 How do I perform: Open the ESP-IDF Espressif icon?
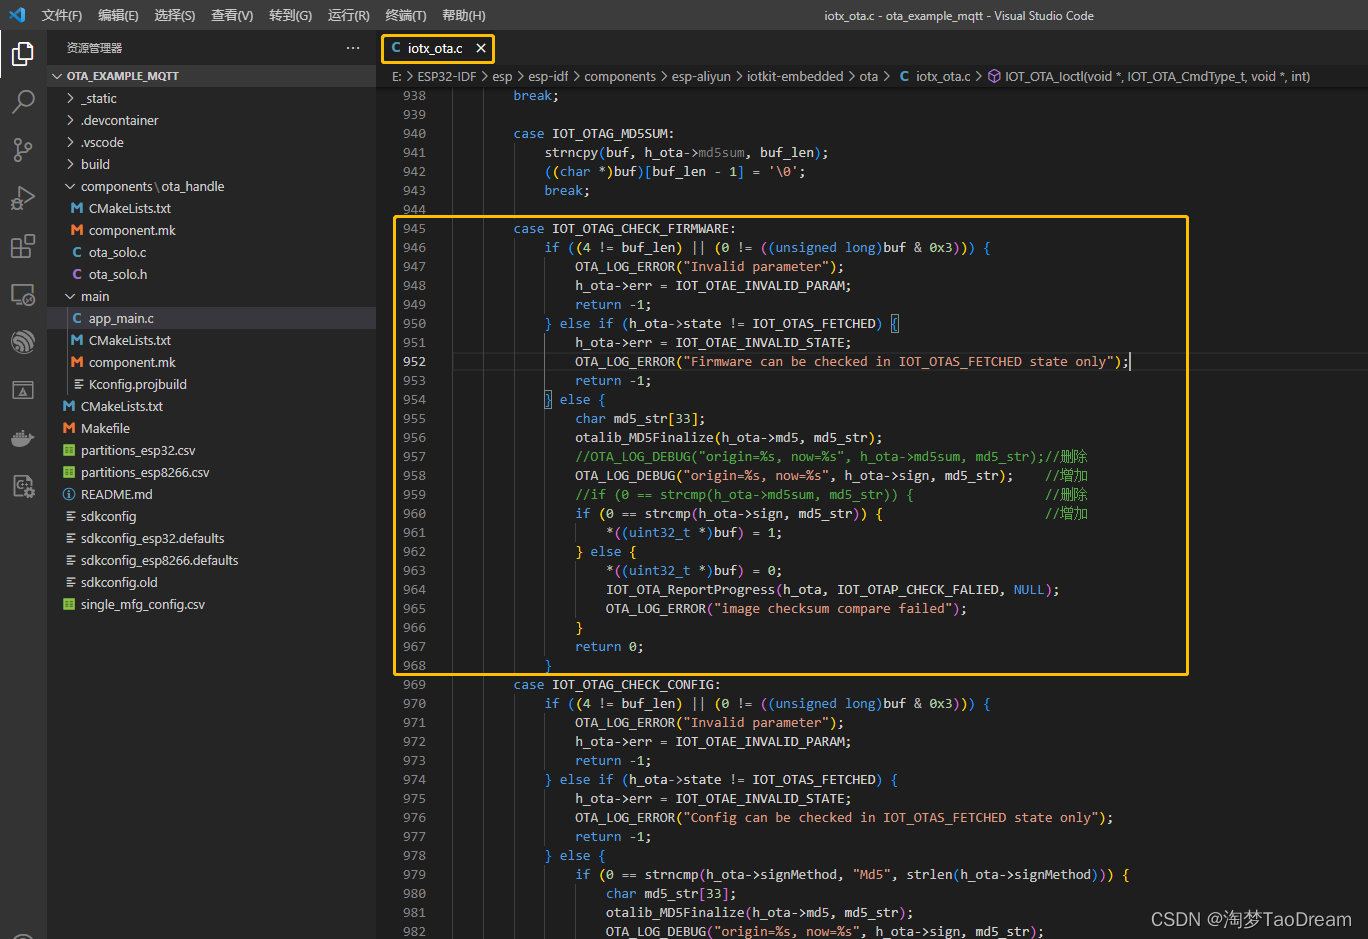22,342
